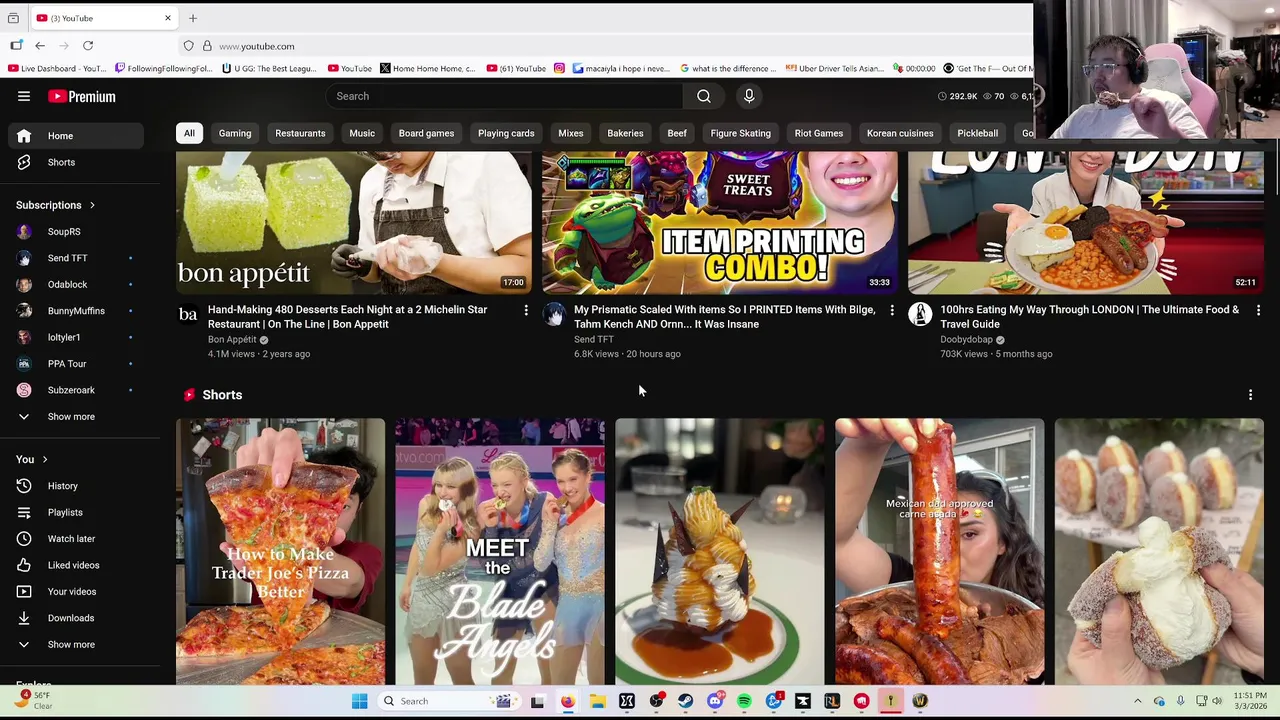This screenshot has height=720, width=1280.
Task: Select the Playing cards filter chip
Action: pos(506,133)
